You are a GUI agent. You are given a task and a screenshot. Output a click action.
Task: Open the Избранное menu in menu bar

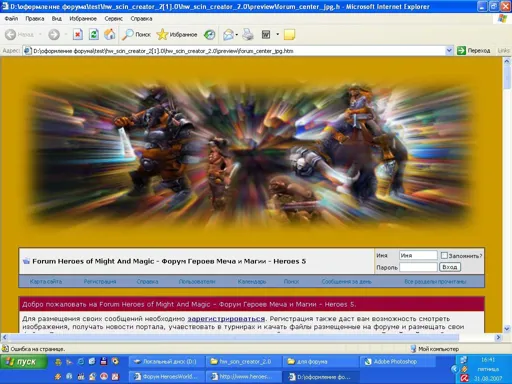[x=83, y=19]
